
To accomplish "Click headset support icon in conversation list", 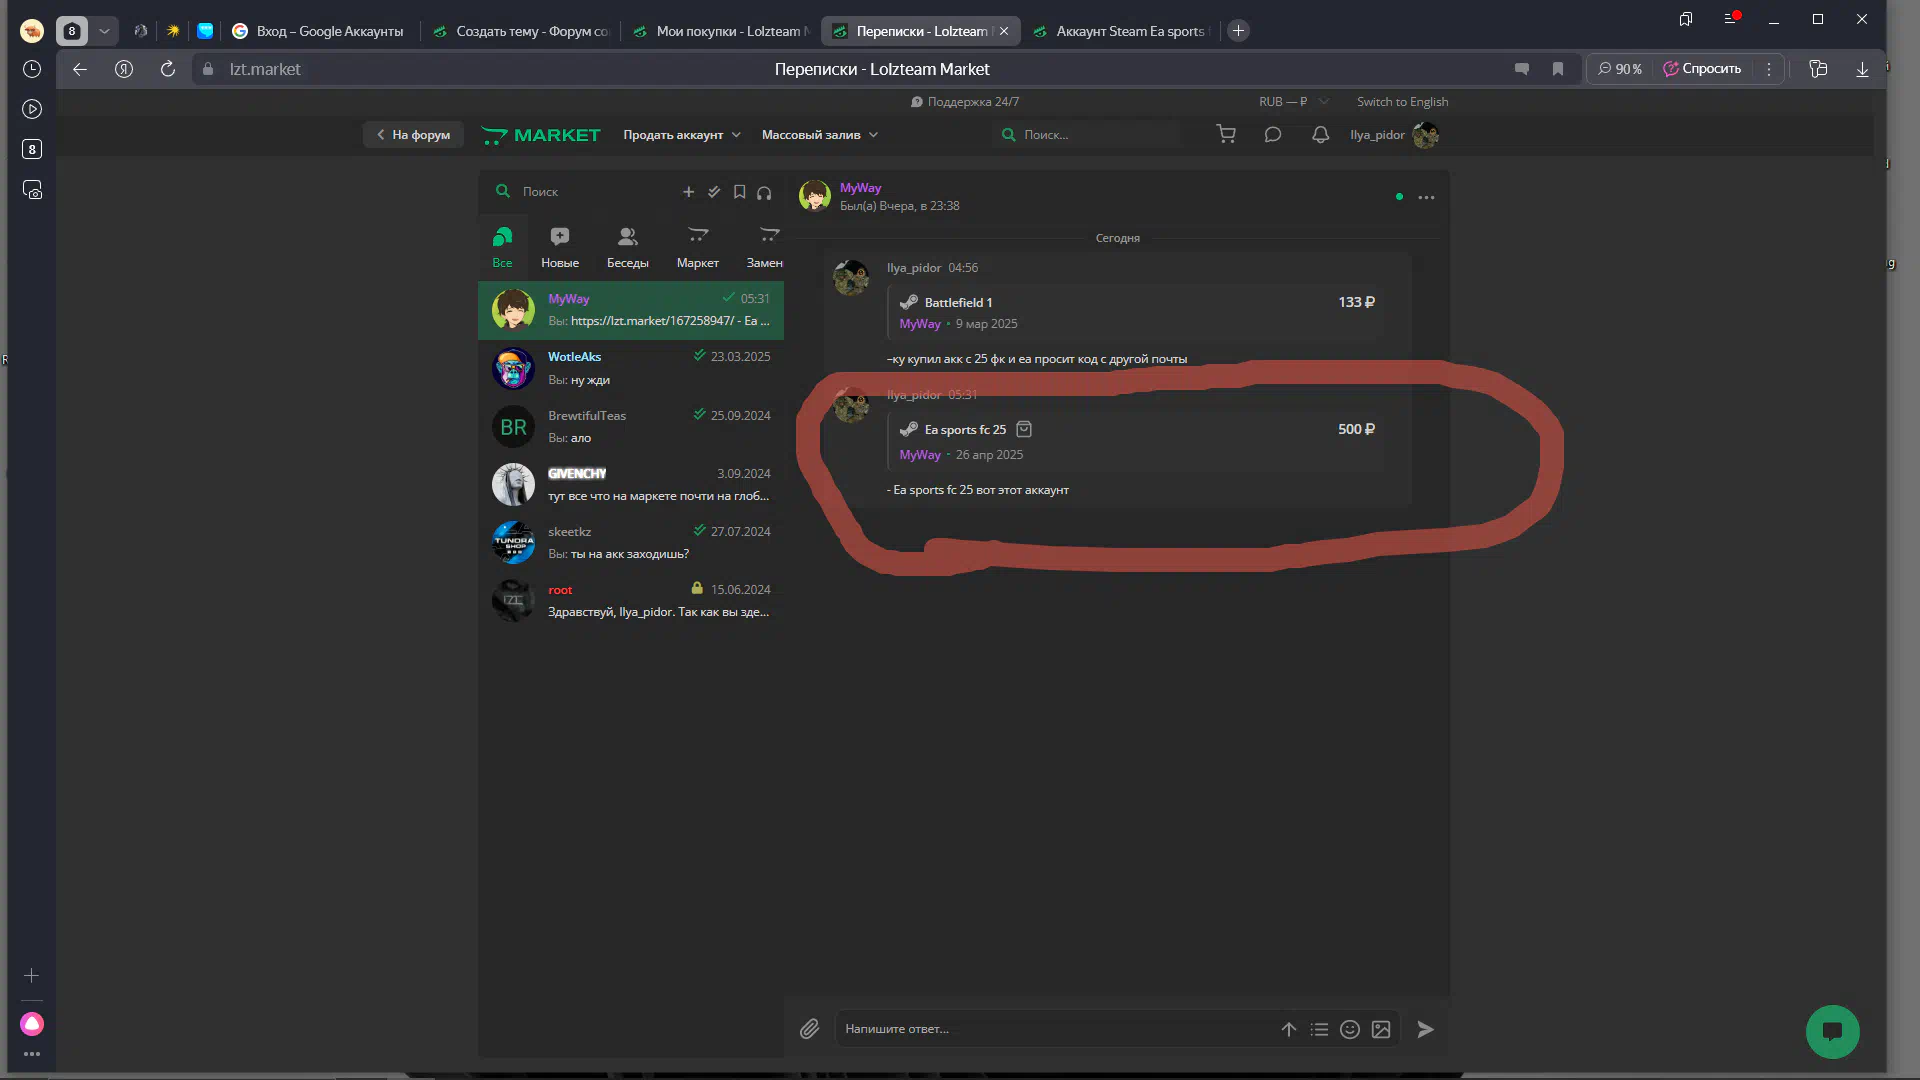I will click(x=764, y=192).
